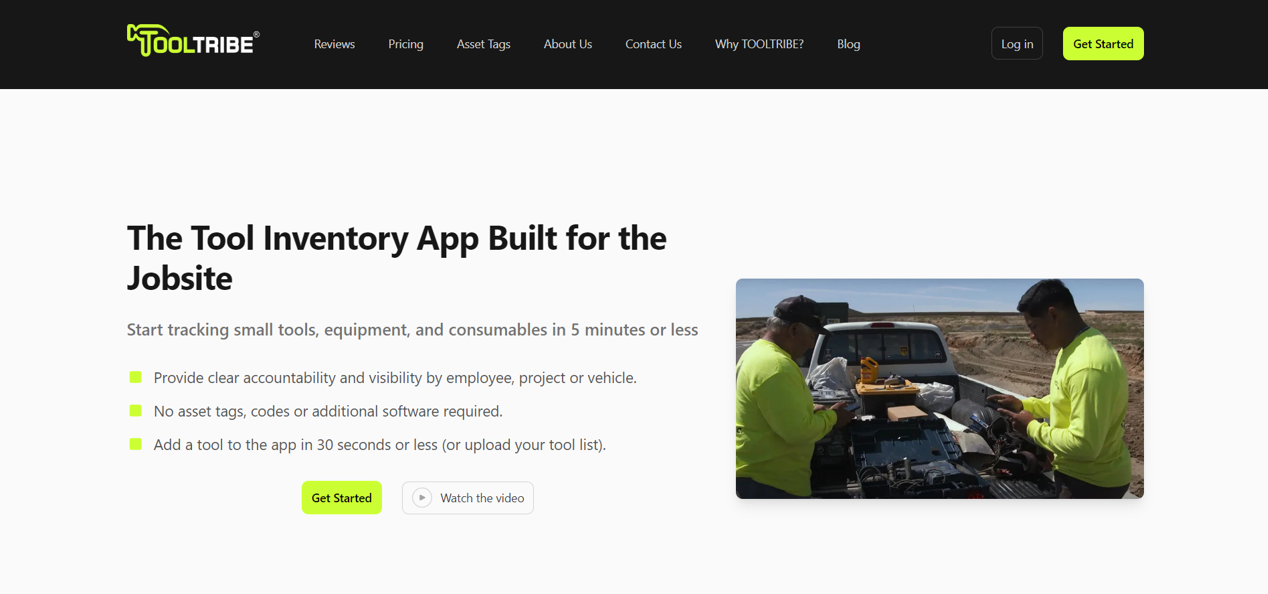1268x594 pixels.
Task: Open the jobsite workers video thumbnail
Action: pyautogui.click(x=940, y=389)
